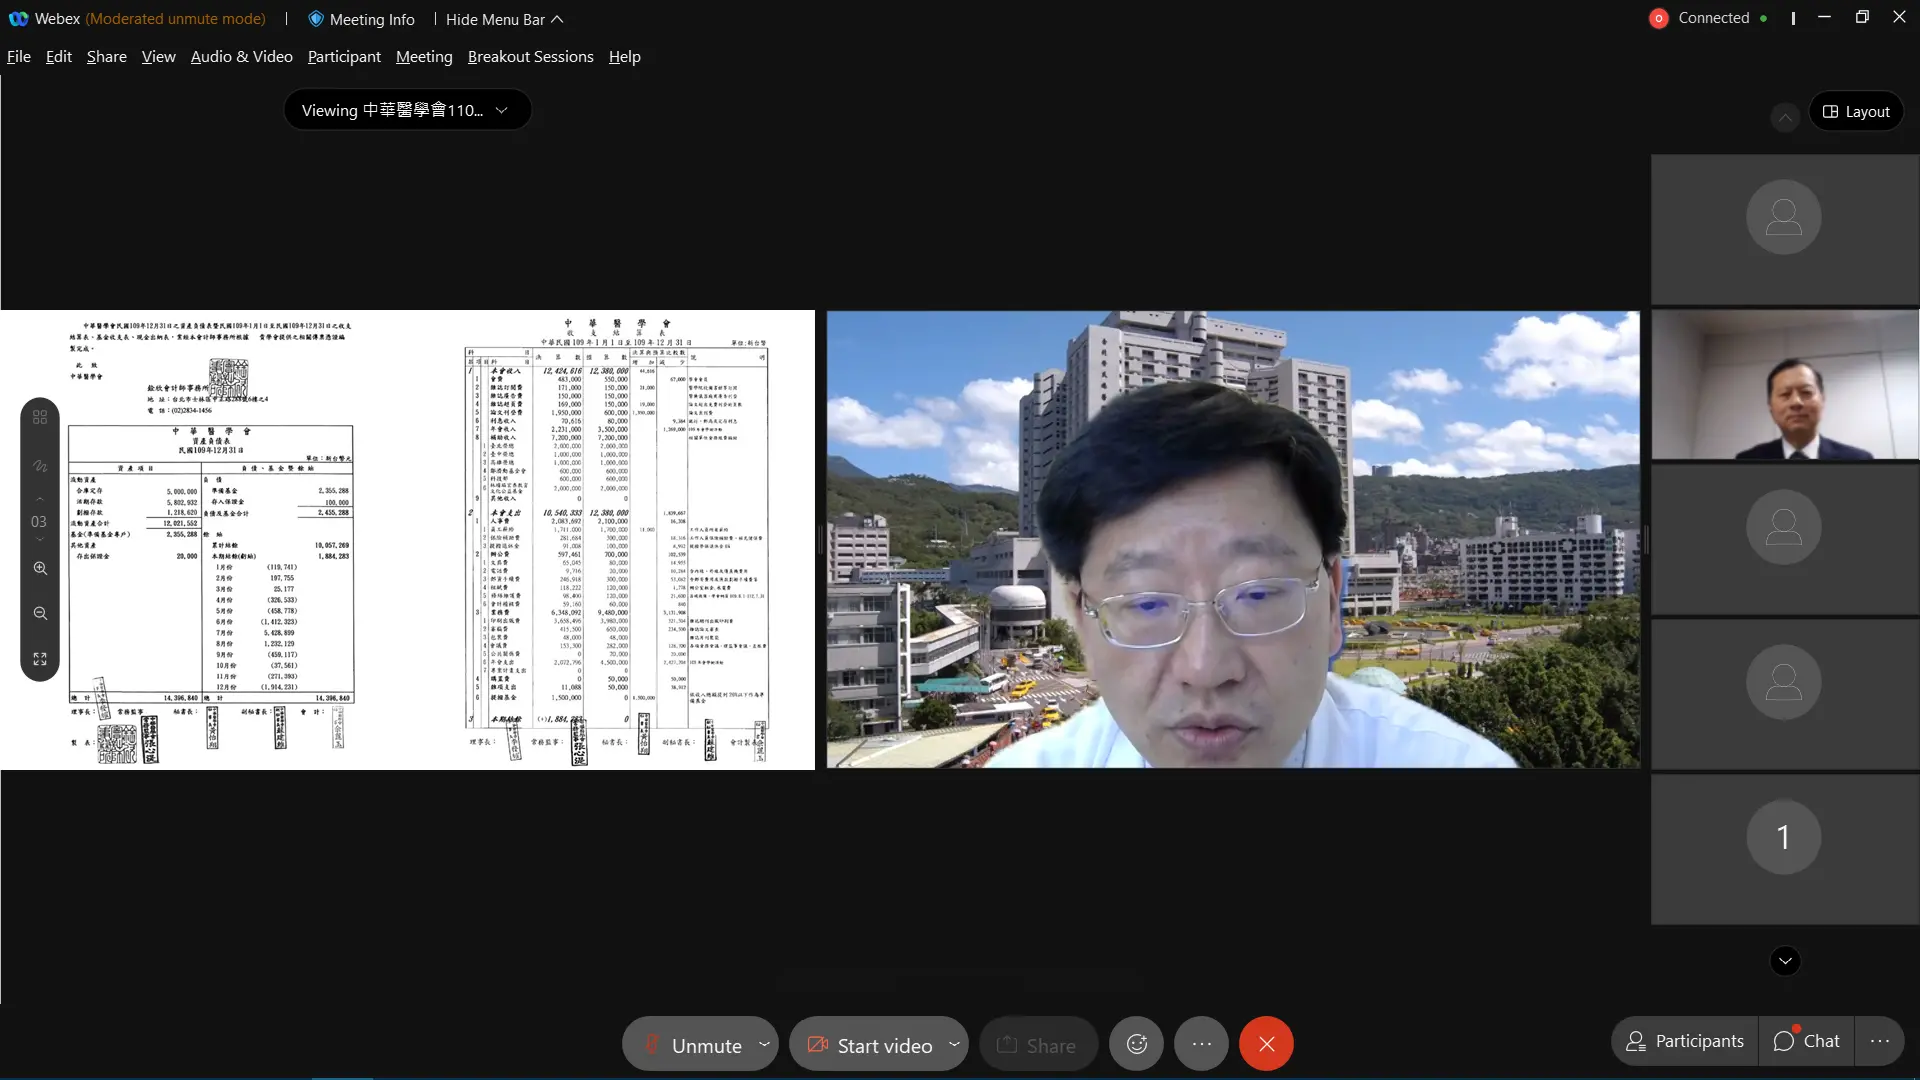Image resolution: width=1920 pixels, height=1080 pixels.
Task: Click the red leave meeting button
Action: [1266, 1044]
